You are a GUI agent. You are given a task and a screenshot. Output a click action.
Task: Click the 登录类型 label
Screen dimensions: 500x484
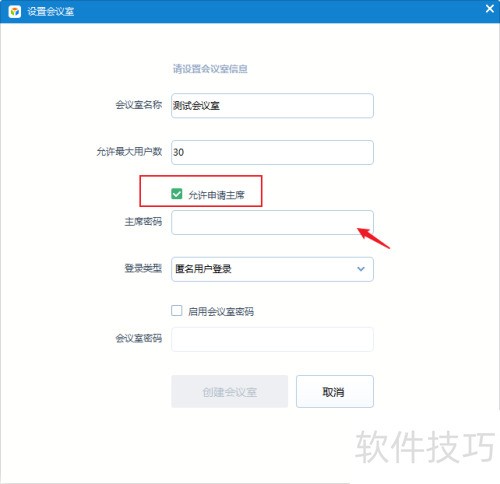pyautogui.click(x=143, y=268)
